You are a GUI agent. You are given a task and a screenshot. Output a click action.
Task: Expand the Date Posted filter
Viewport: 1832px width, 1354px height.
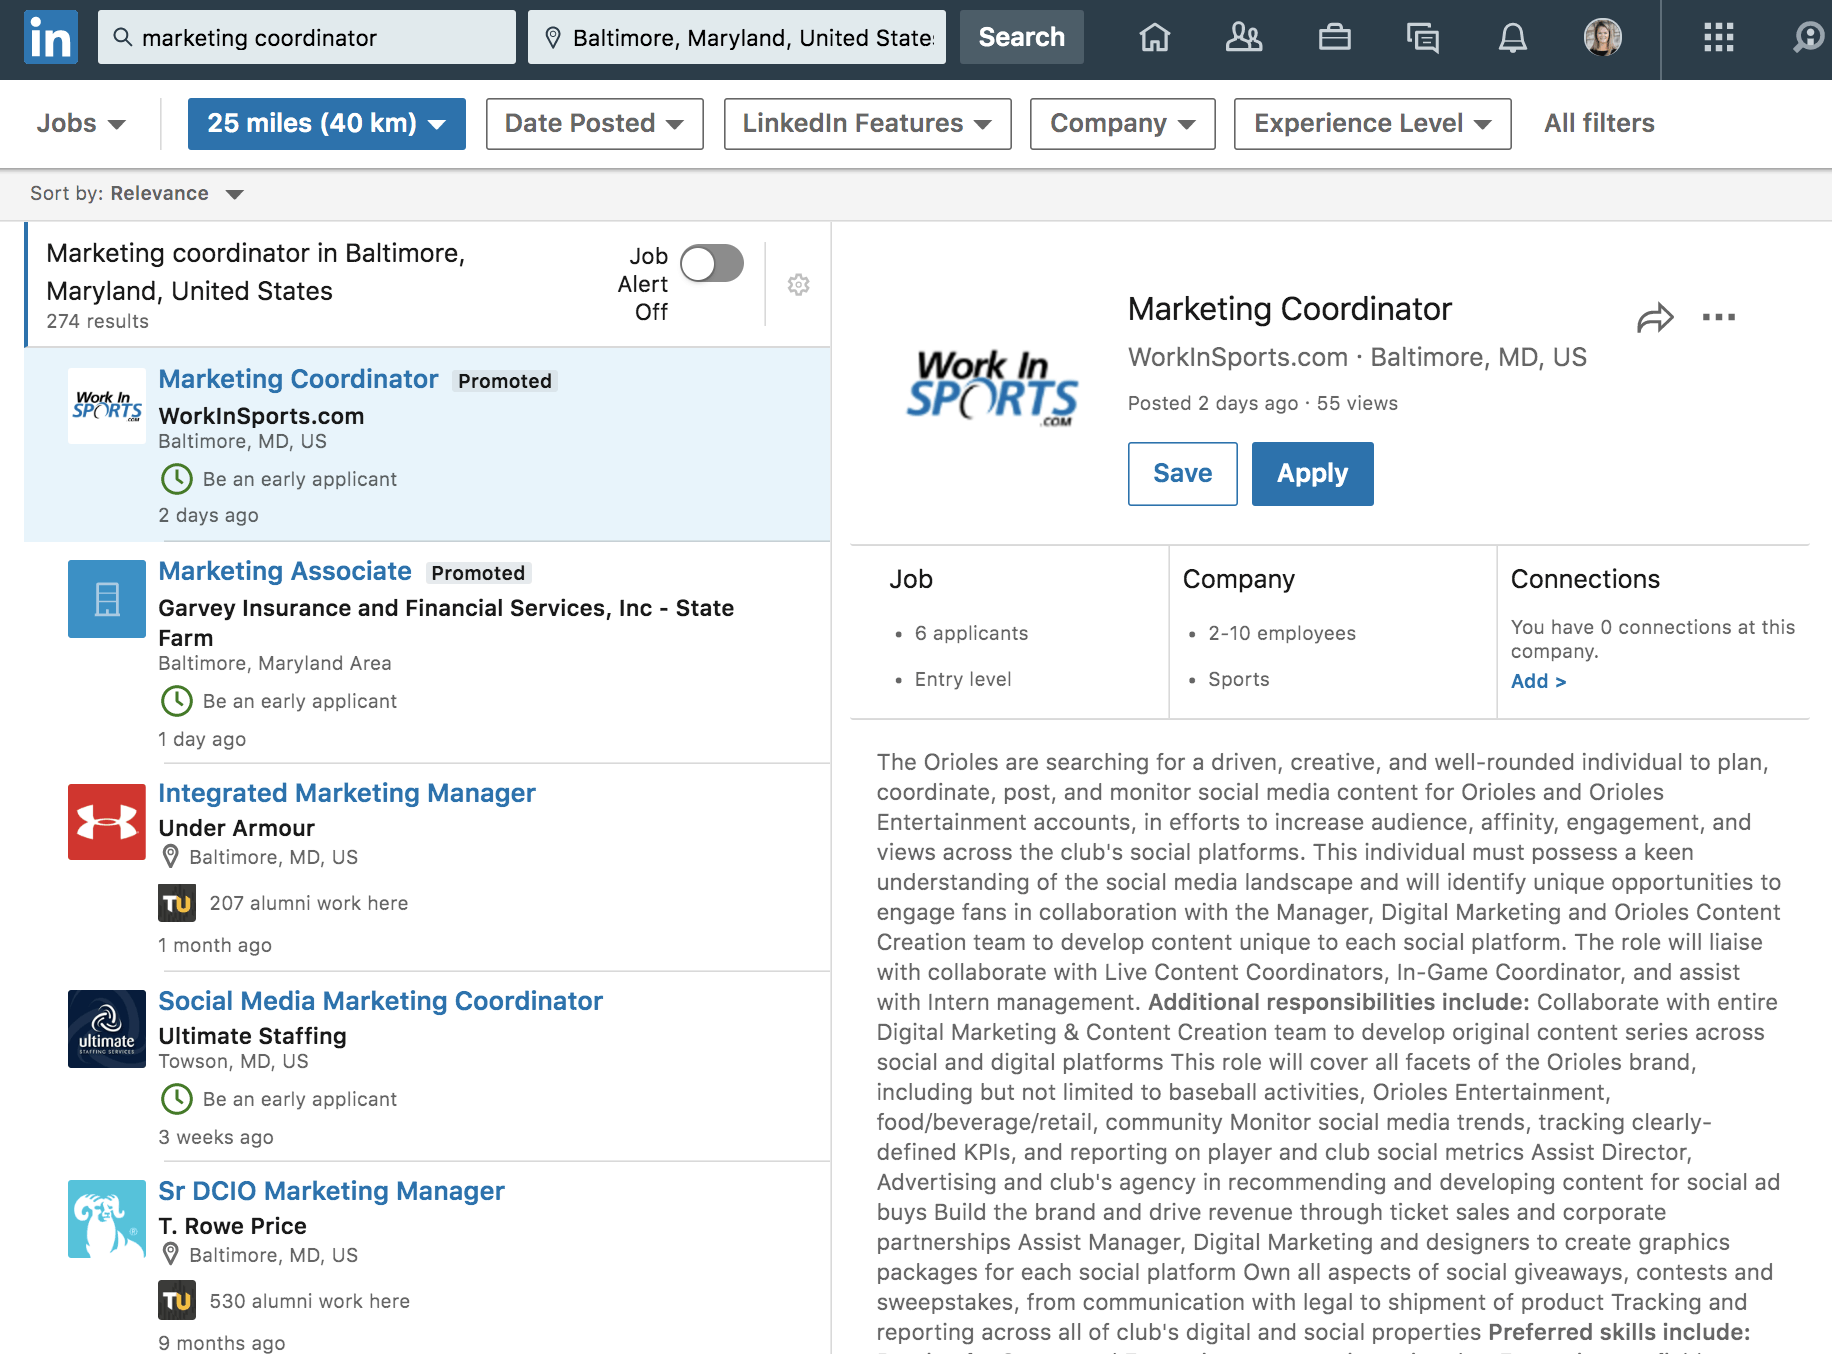pos(594,124)
